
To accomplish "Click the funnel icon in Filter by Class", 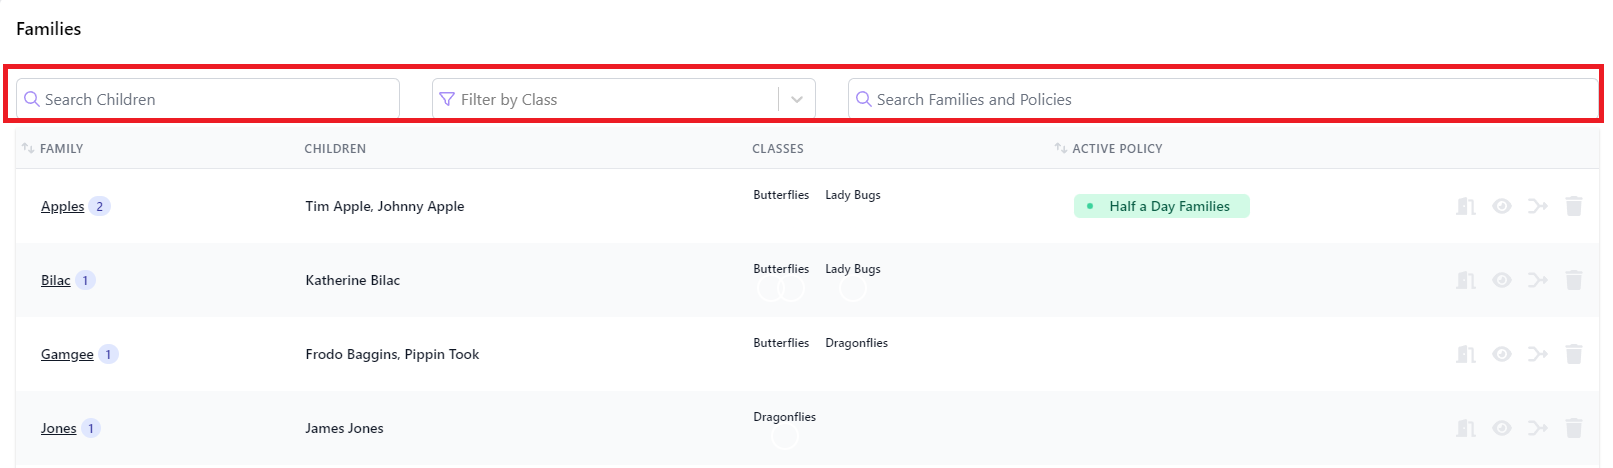I will click(x=447, y=99).
